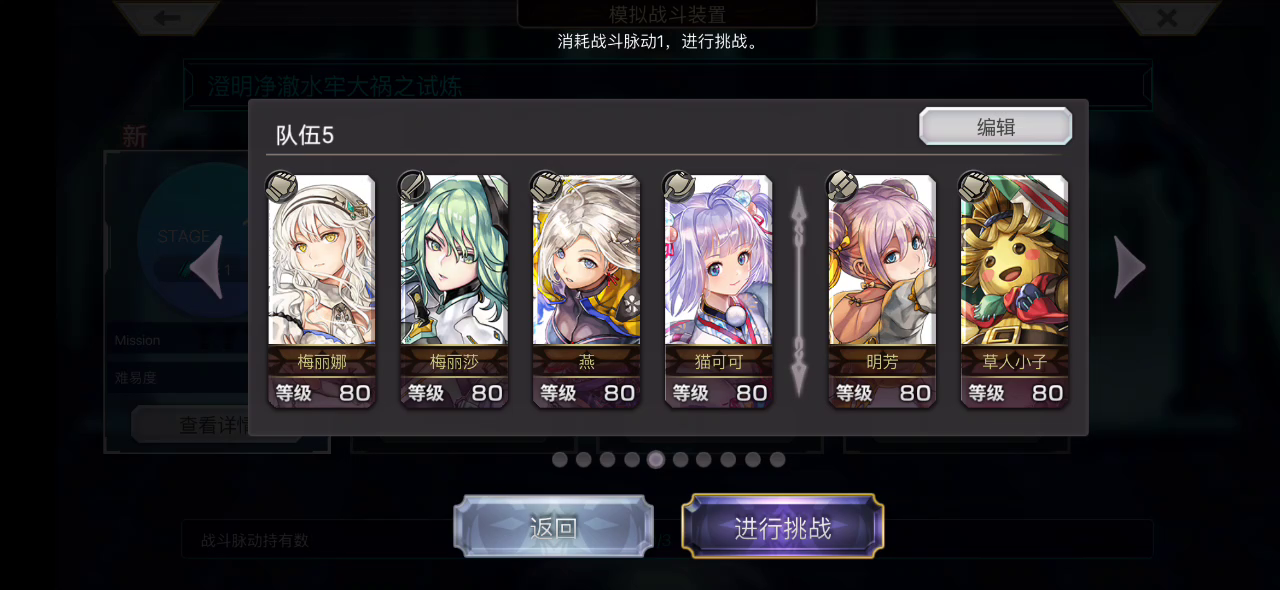The width and height of the screenshot is (1280, 590).
Task: Select the last team page dot
Action: 777,459
